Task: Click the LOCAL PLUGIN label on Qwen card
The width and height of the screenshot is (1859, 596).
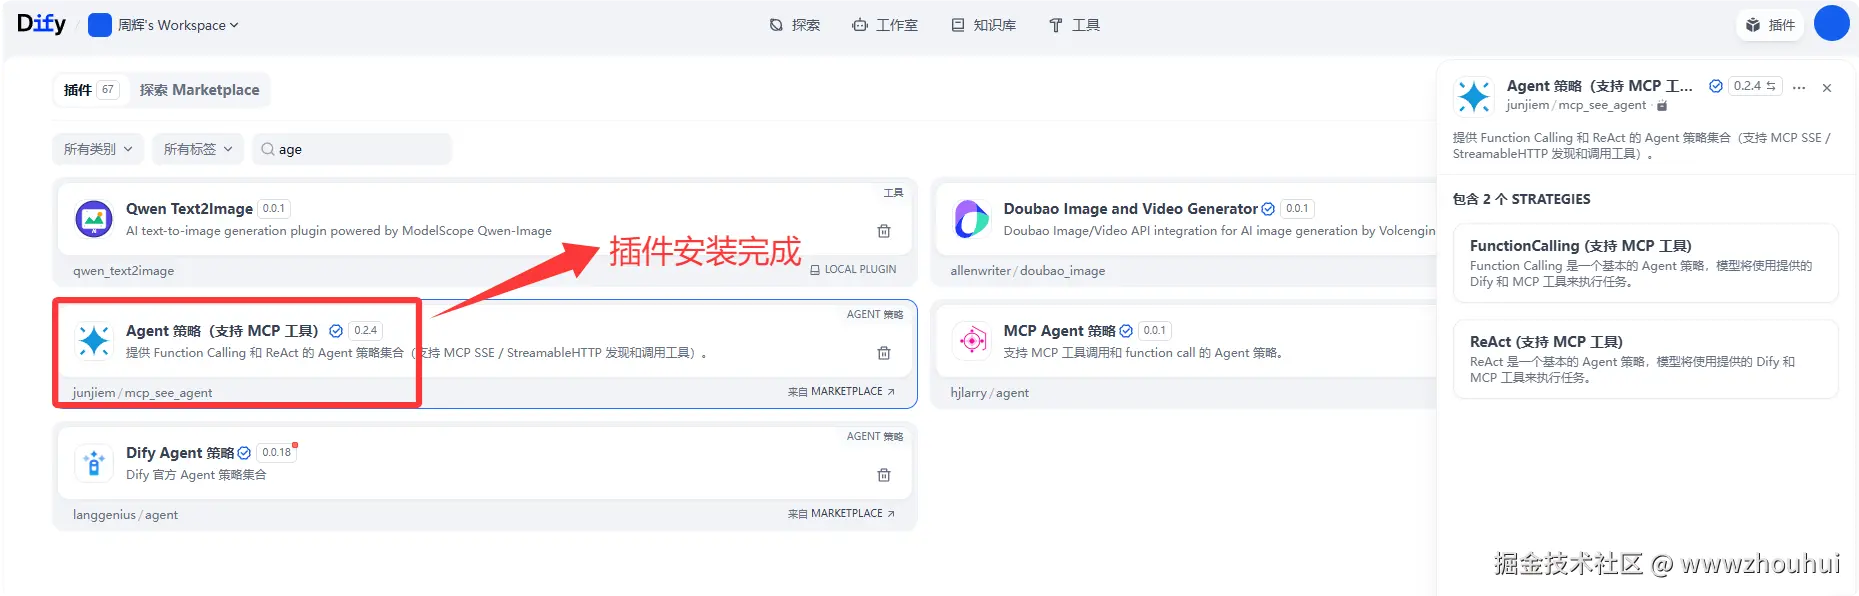Action: coord(853,270)
